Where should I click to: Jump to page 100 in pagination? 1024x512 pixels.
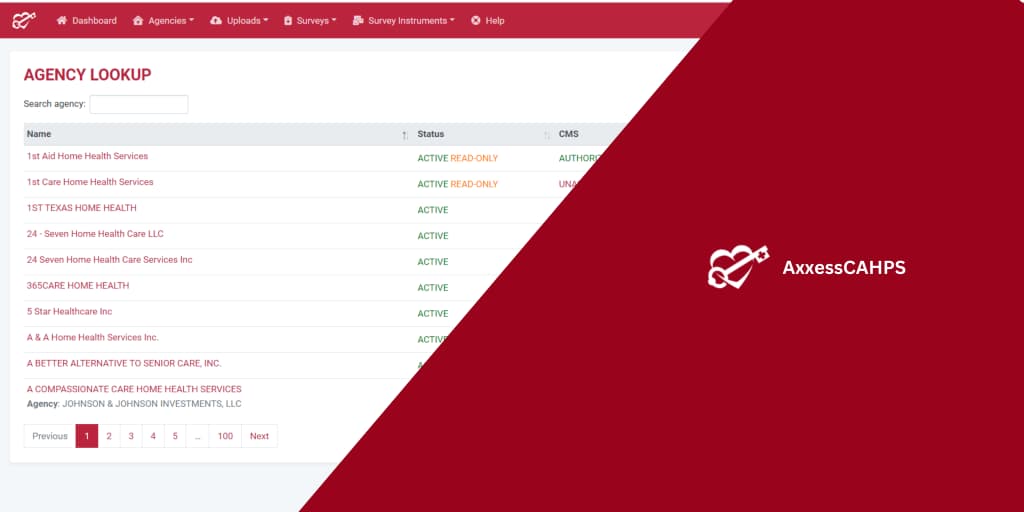pos(225,436)
